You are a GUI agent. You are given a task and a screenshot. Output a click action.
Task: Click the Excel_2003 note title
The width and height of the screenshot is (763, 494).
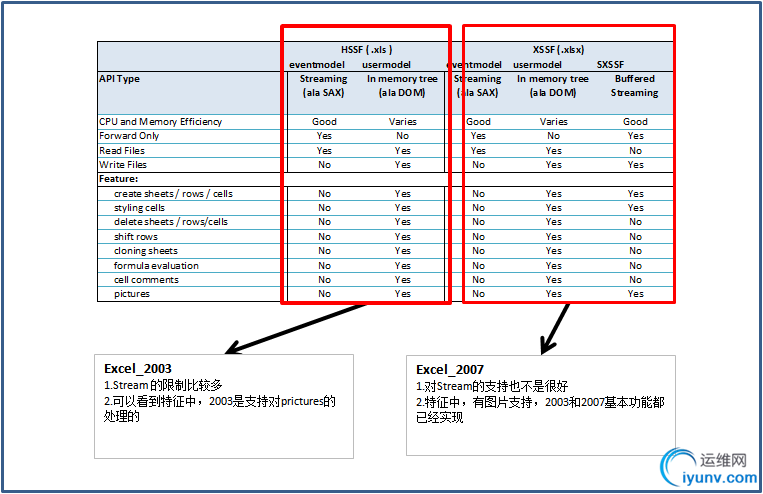138,369
